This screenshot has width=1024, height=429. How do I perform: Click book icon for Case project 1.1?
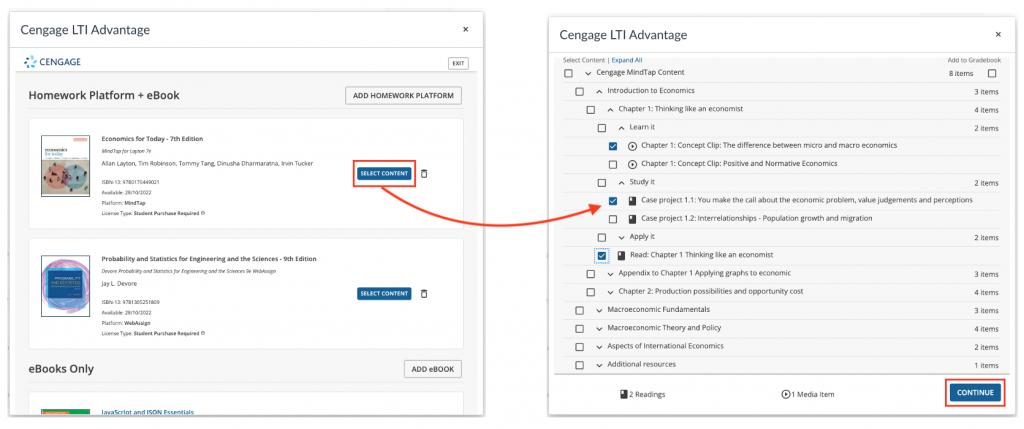point(632,200)
